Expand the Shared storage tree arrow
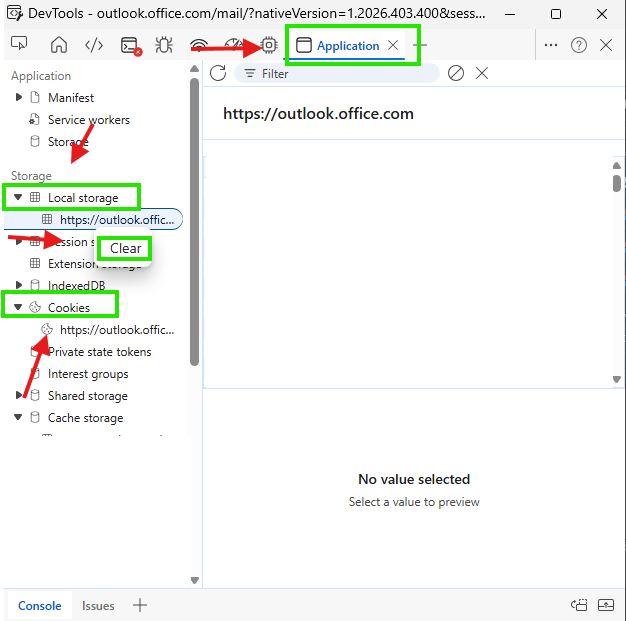Screen dimensions: 626x621 pyautogui.click(x=18, y=395)
